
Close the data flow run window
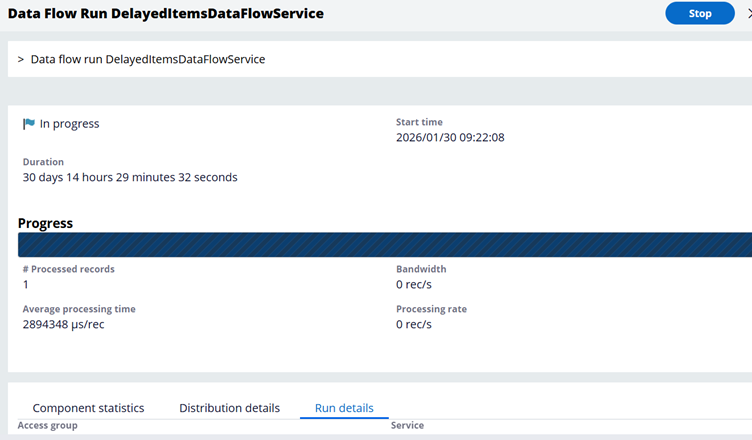coord(747,13)
